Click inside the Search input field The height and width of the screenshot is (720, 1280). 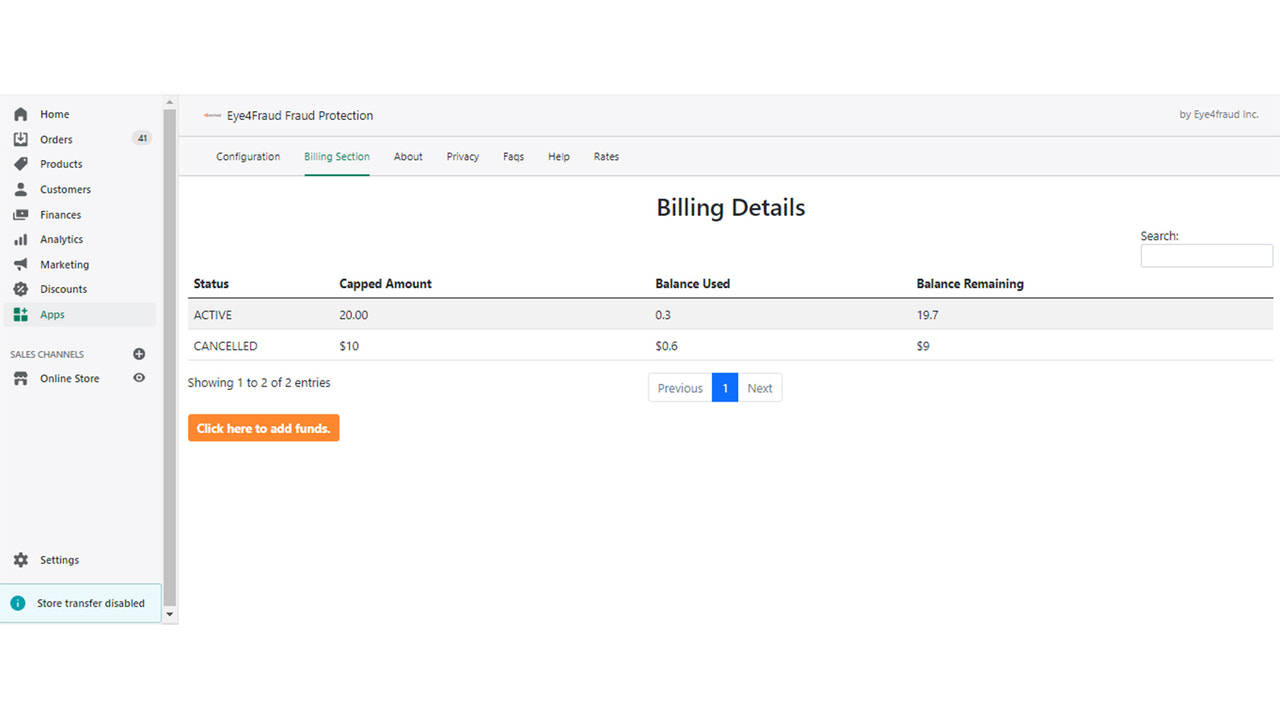point(1206,255)
